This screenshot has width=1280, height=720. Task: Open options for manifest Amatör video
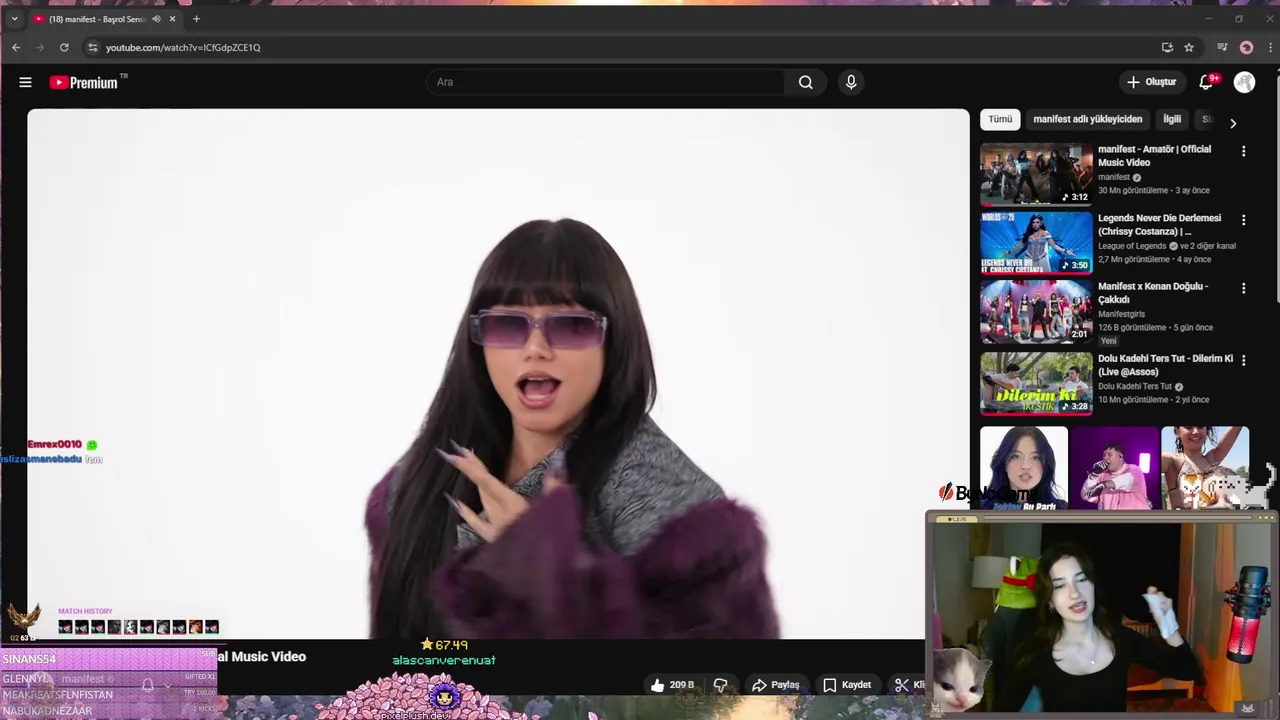pos(1244,151)
